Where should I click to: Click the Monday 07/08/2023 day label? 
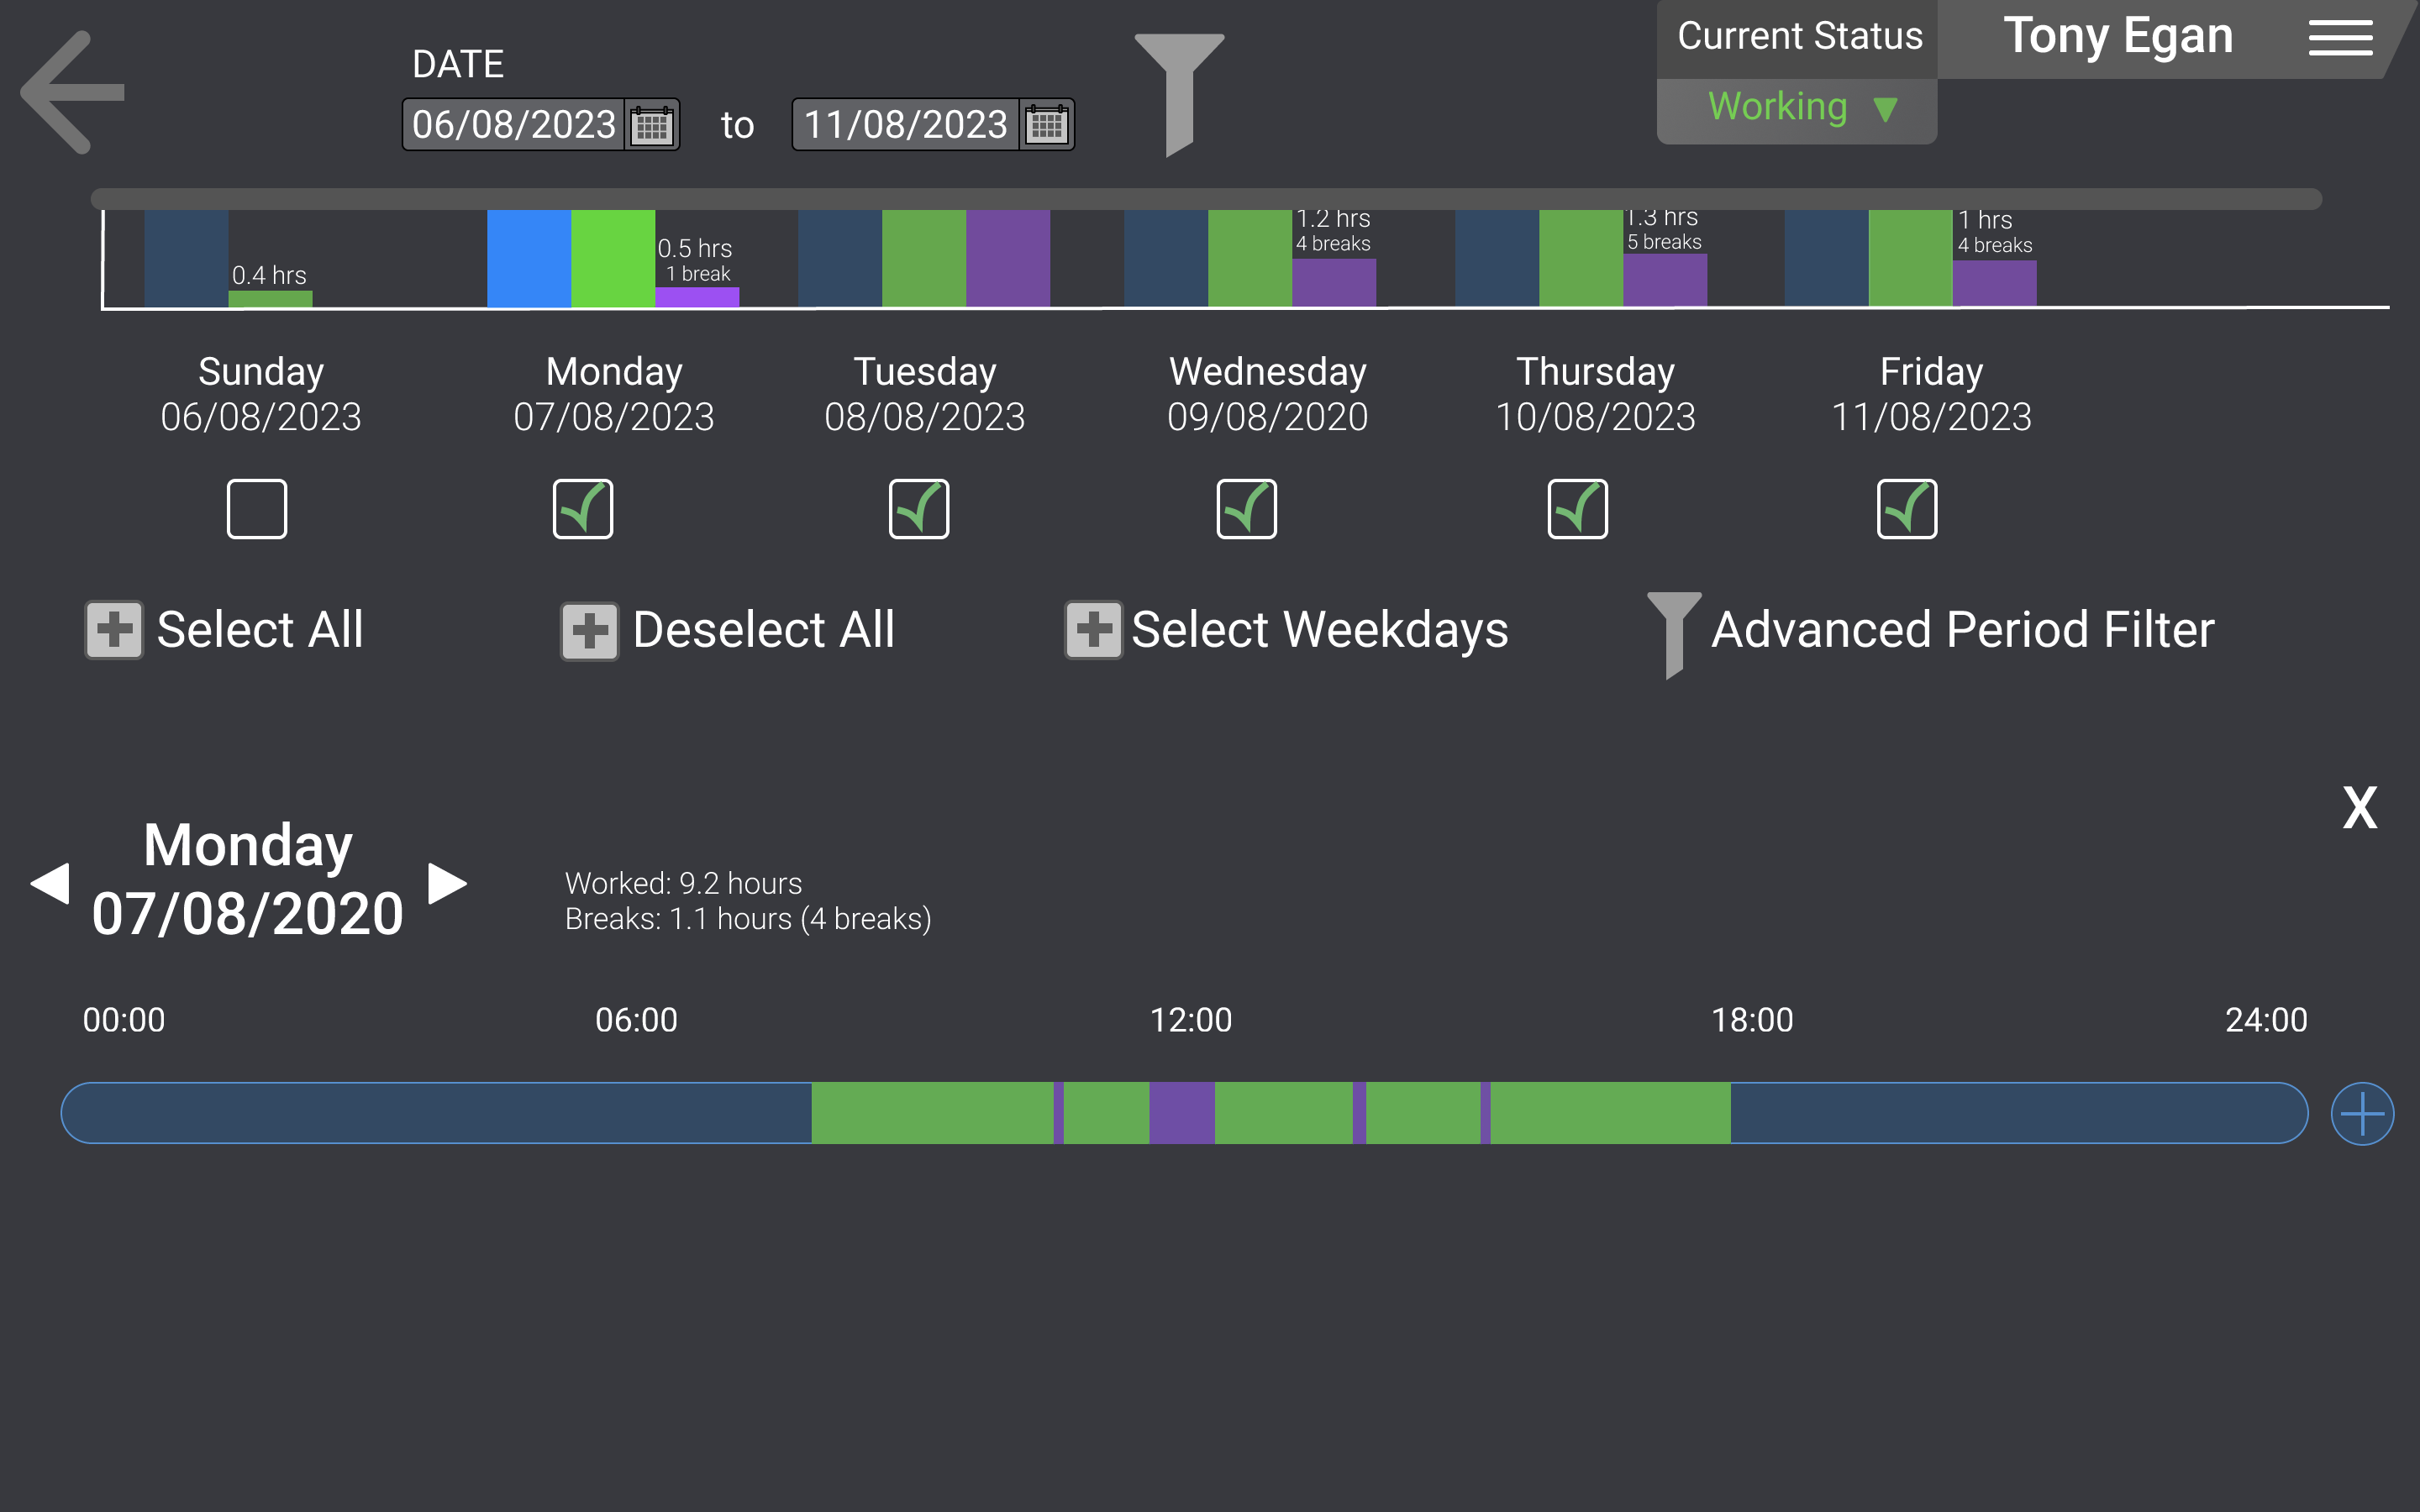[x=614, y=394]
